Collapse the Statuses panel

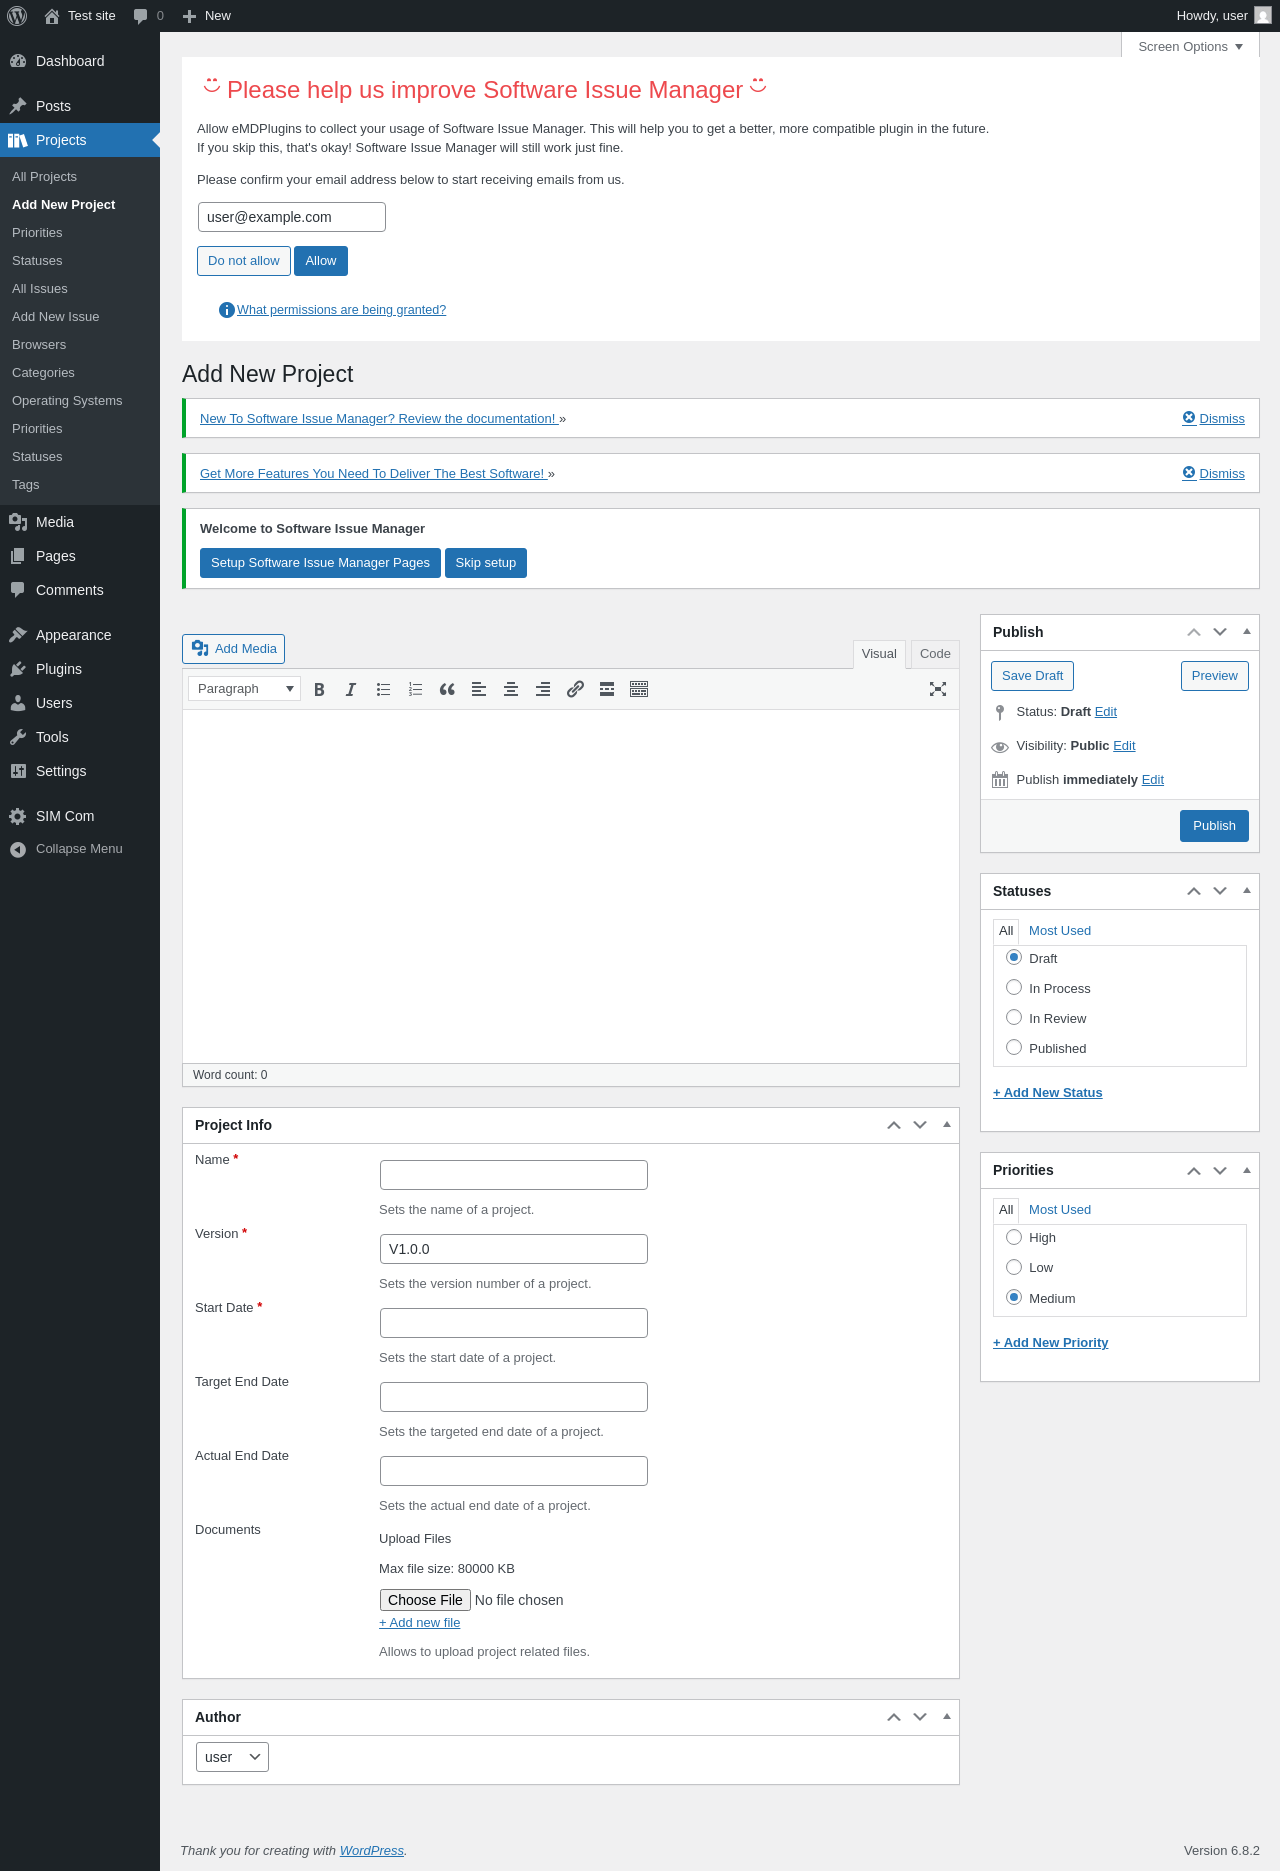1247,891
